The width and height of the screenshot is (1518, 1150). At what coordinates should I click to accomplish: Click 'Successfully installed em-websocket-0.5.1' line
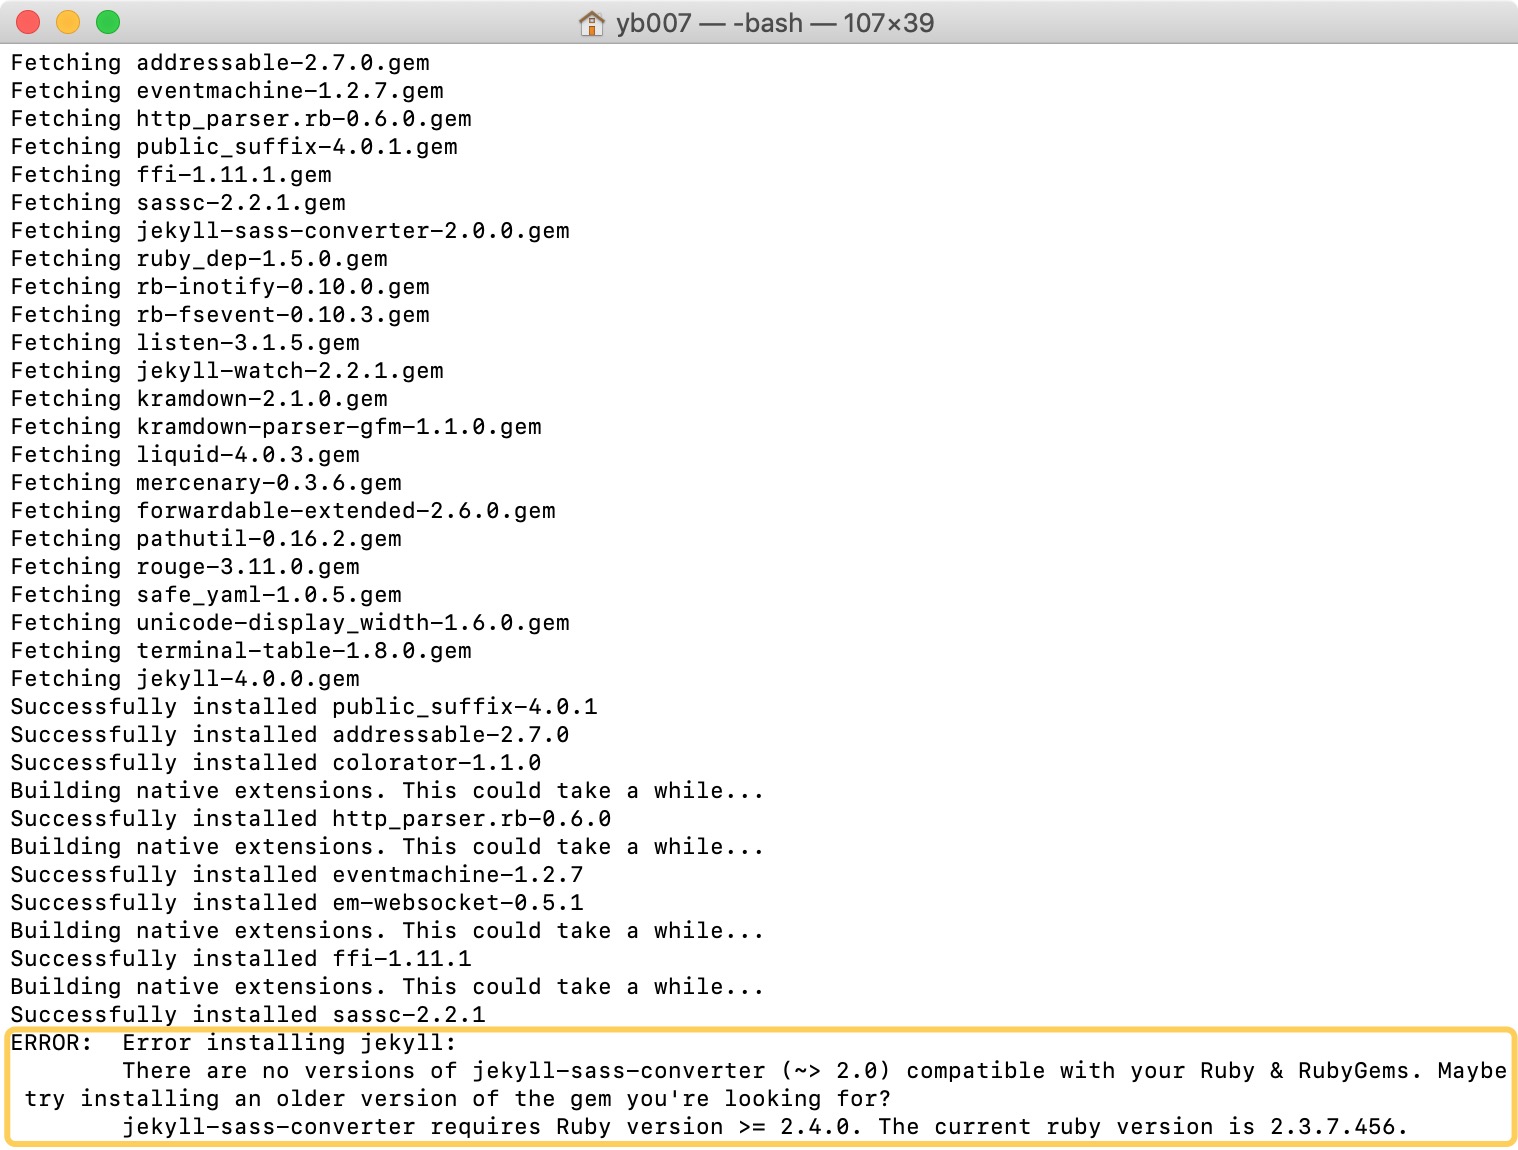coord(297,903)
